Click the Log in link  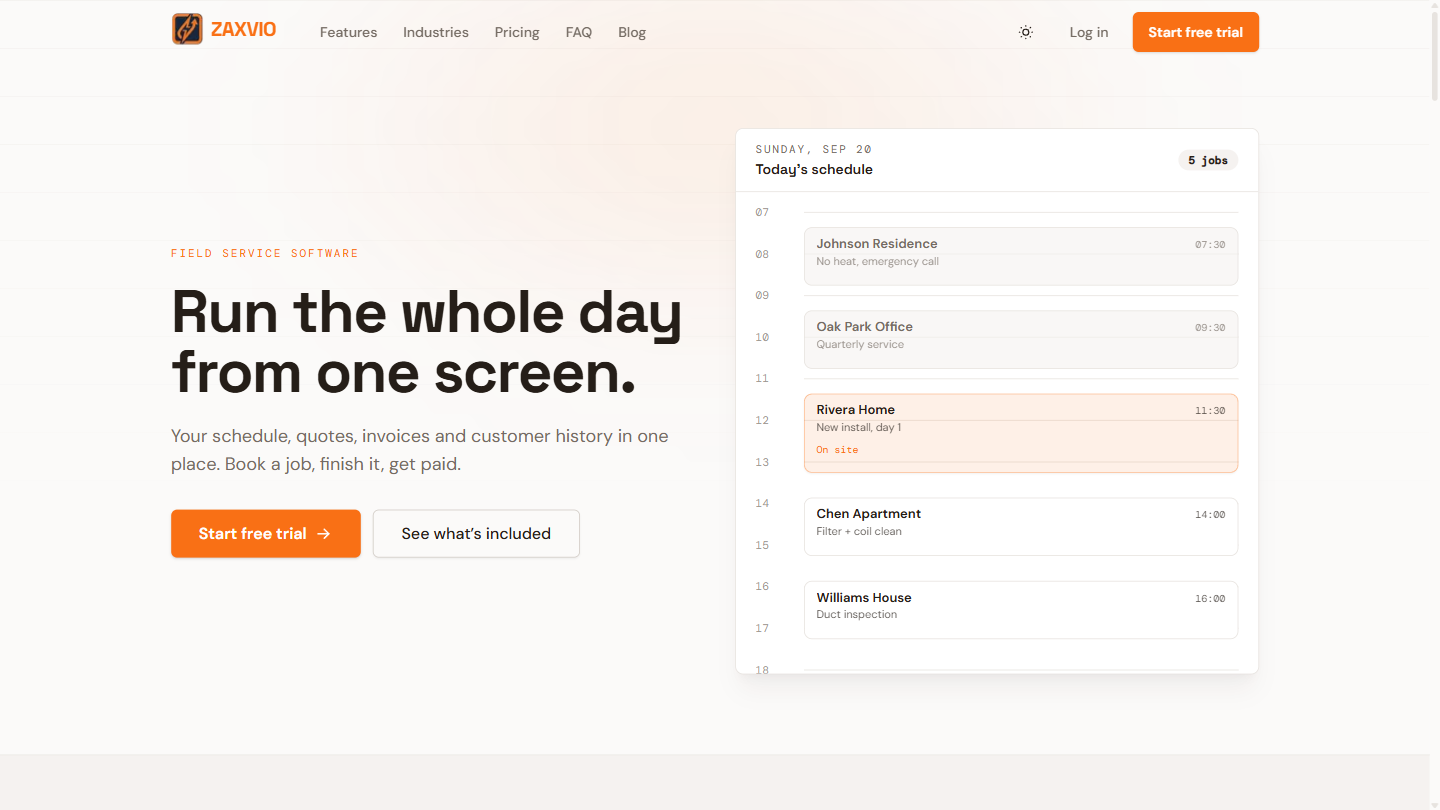1089,32
